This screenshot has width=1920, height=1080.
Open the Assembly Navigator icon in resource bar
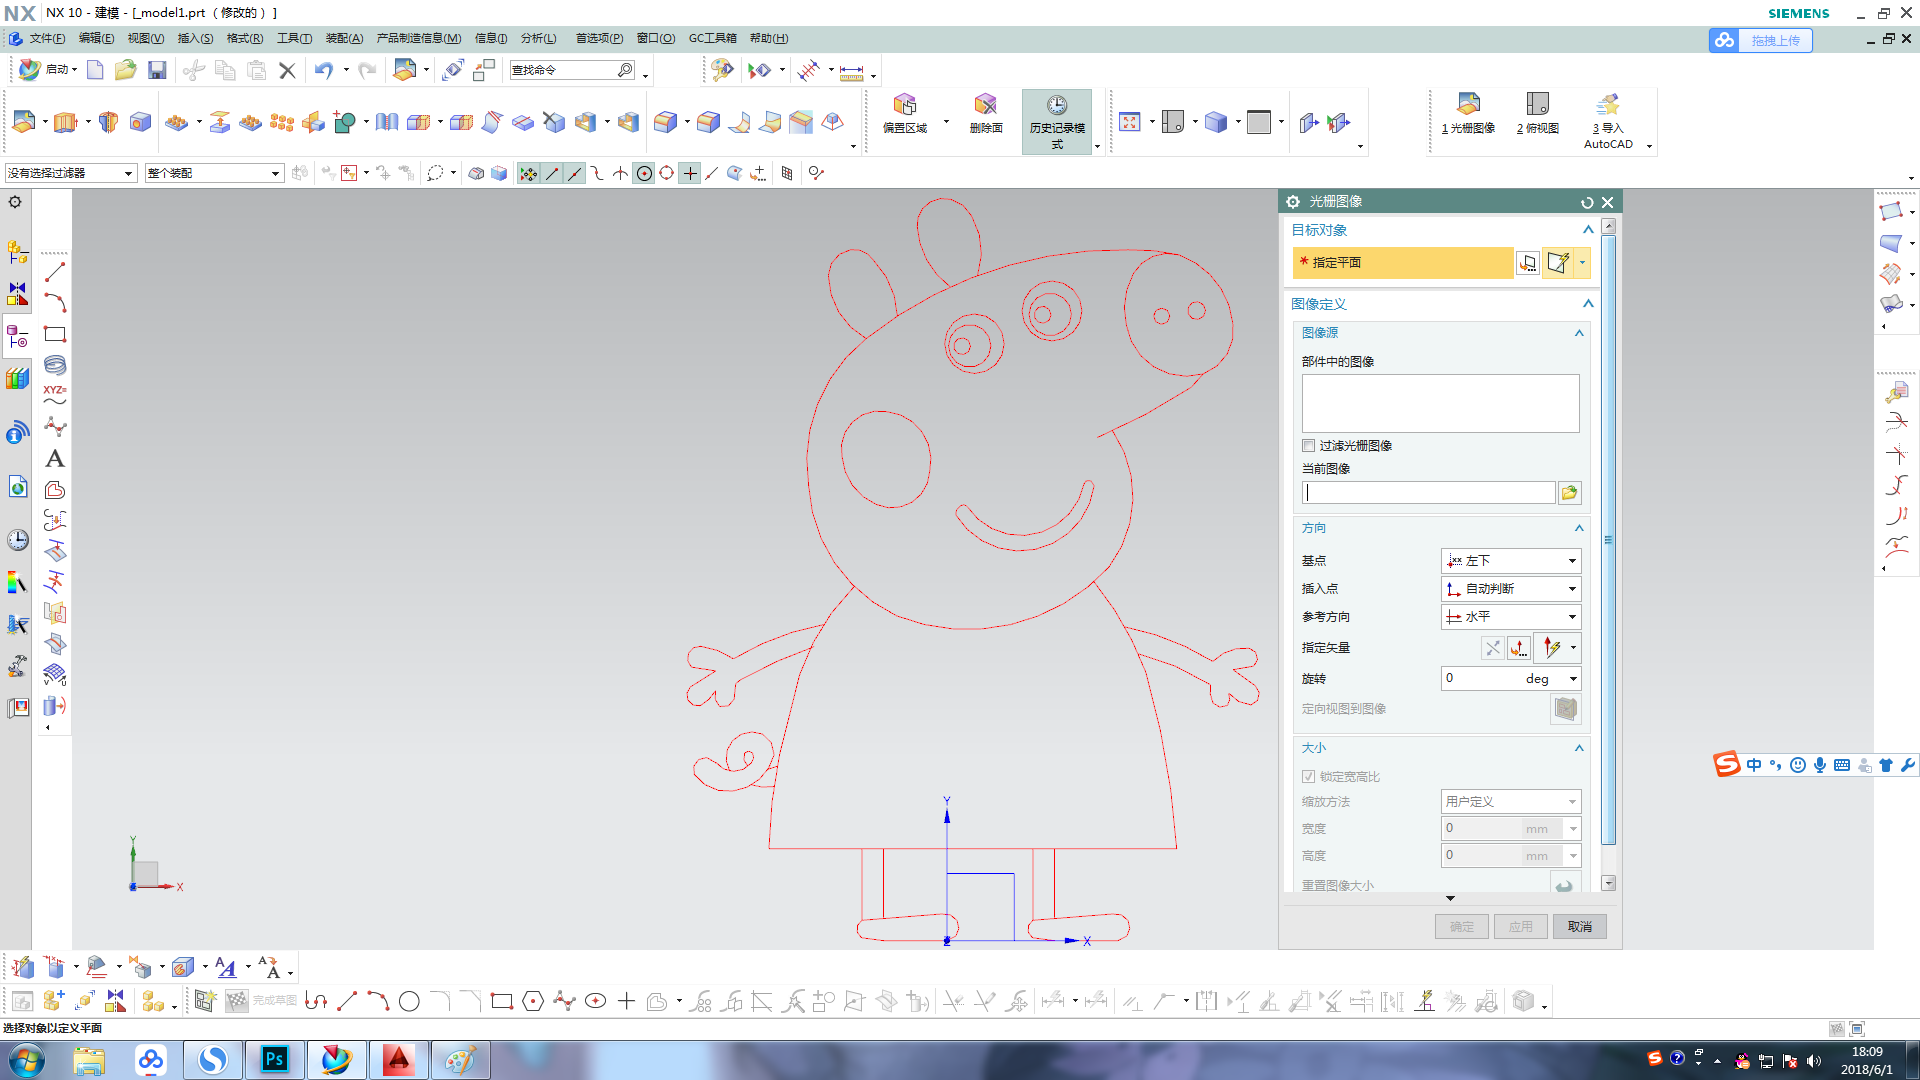18,252
